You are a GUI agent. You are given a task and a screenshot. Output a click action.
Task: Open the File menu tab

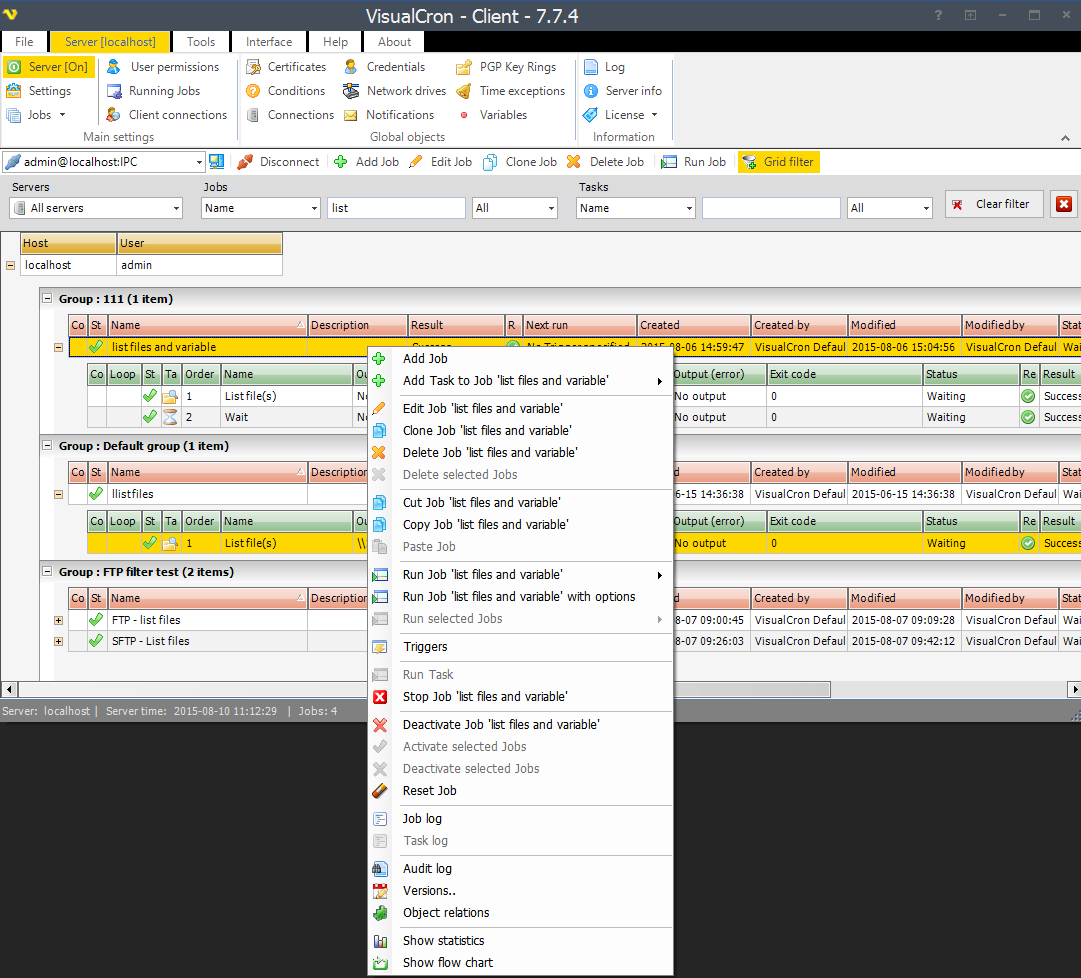coord(24,42)
